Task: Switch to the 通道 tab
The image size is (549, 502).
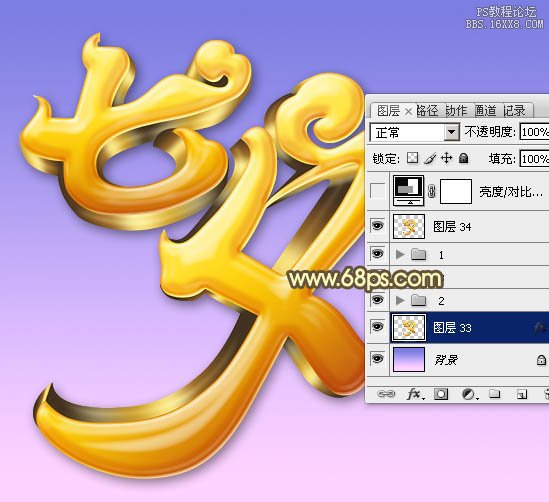Action: (486, 111)
